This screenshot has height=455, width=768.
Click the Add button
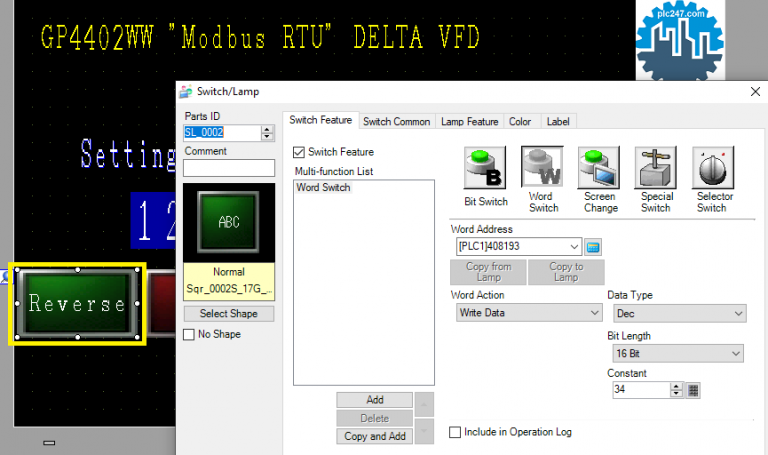click(375, 400)
